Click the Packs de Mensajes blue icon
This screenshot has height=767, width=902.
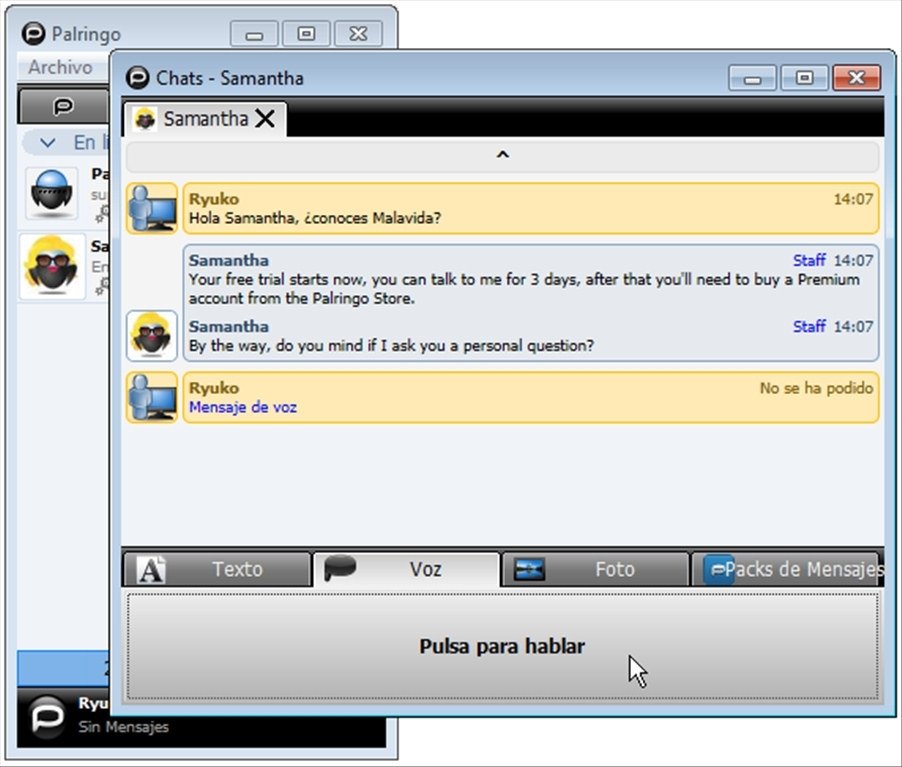point(718,570)
